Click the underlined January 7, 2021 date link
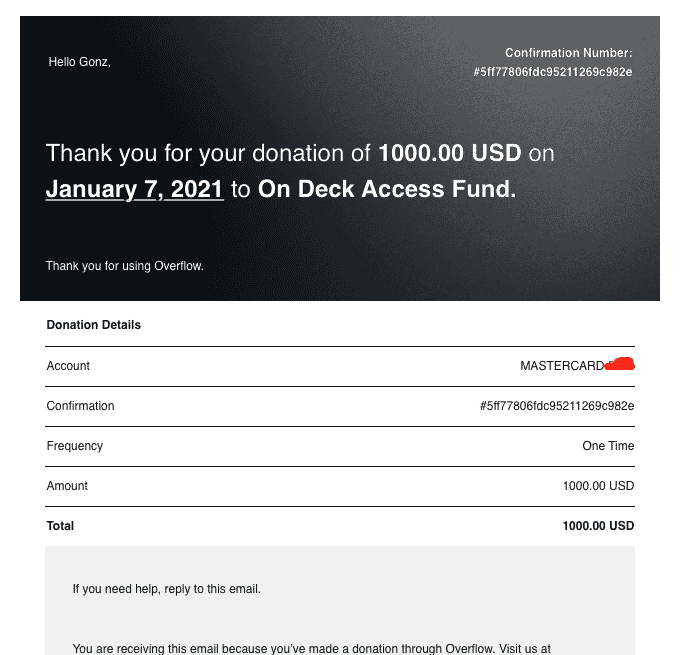This screenshot has height=655, width=681. [135, 189]
